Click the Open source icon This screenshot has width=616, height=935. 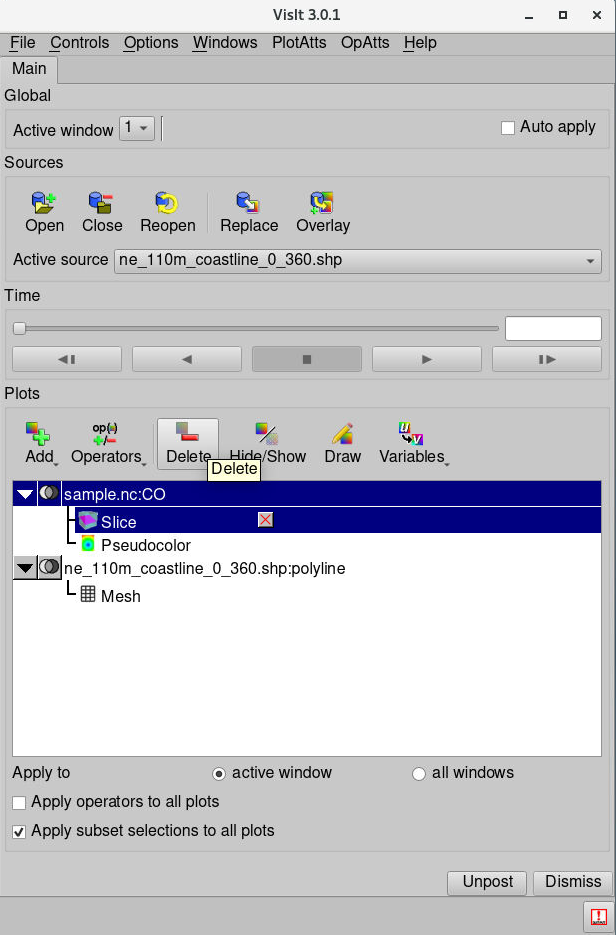pos(45,204)
